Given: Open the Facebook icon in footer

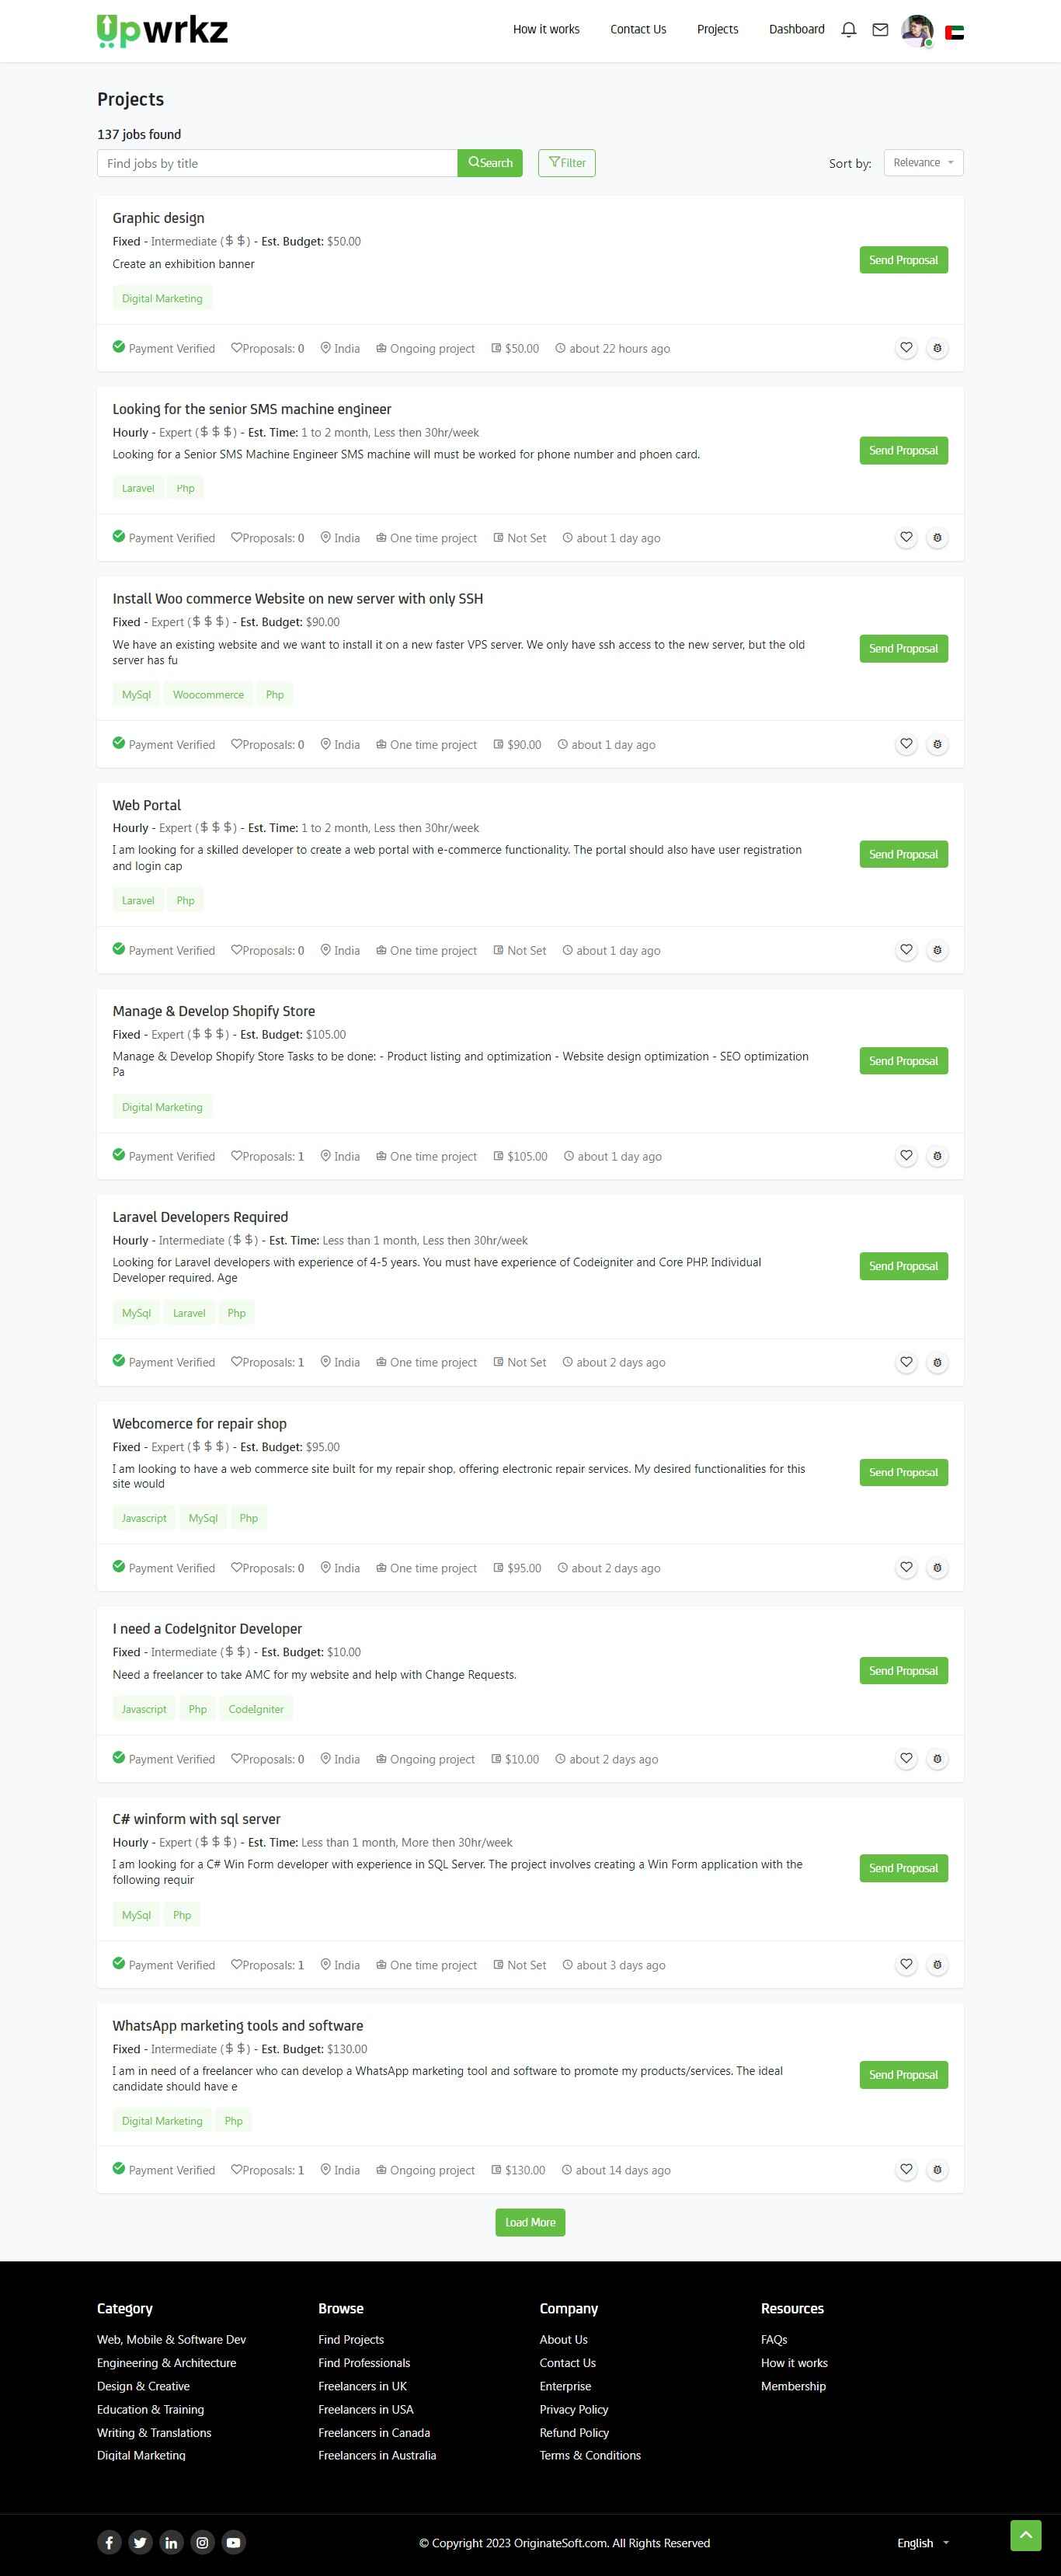Looking at the screenshot, I should point(109,2542).
